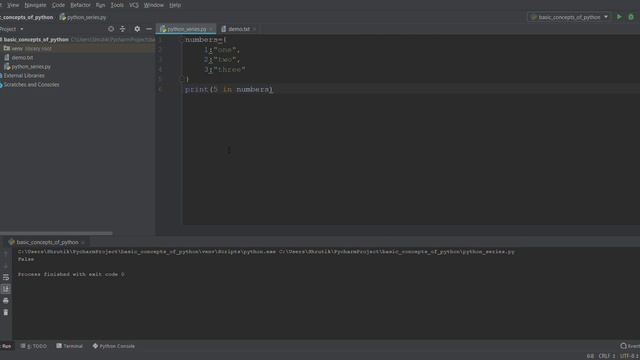Open the Tools menu
Viewport: 640px width, 360px height.
pos(117,5)
